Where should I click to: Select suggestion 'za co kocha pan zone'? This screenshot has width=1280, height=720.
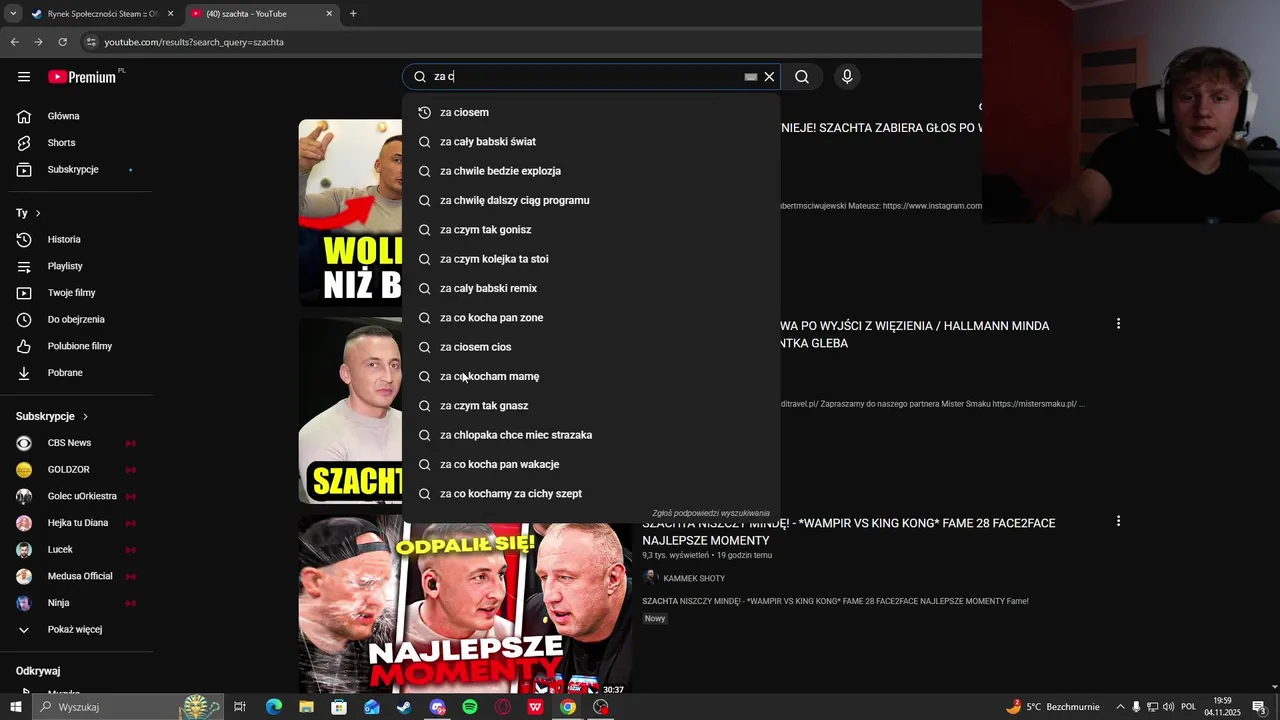[590, 318]
